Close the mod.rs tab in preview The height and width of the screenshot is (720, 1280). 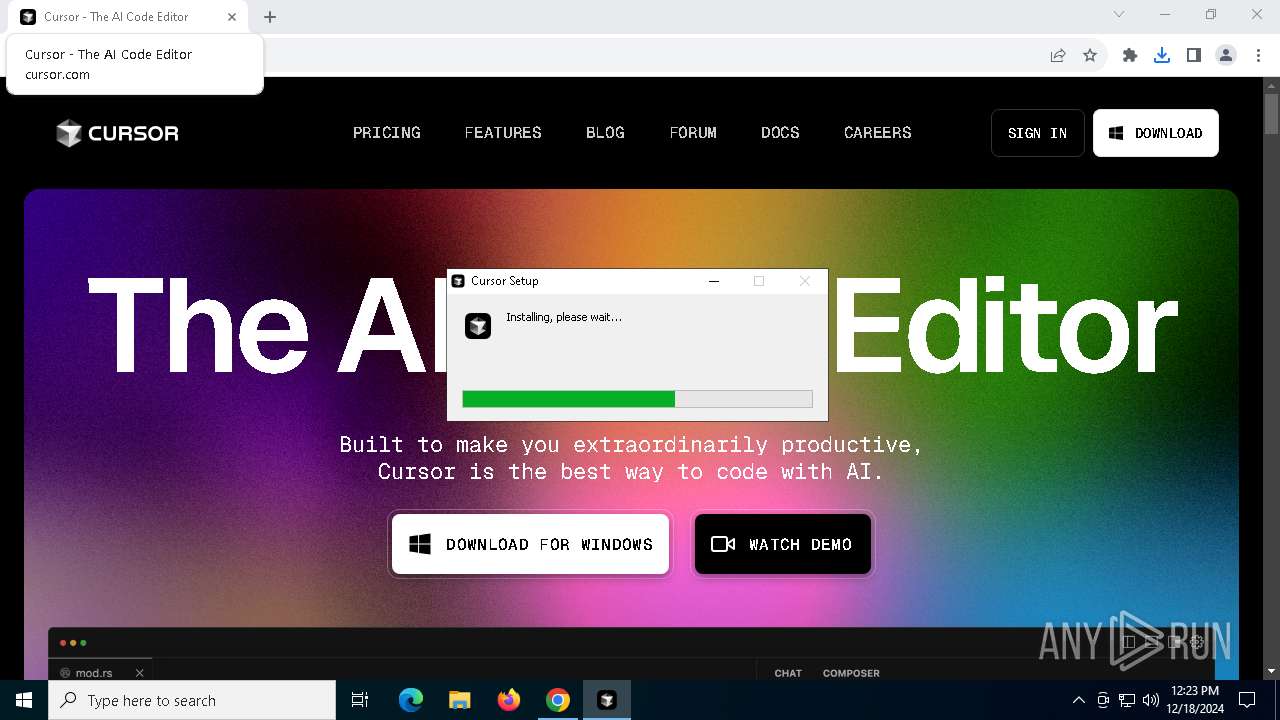pos(139,673)
